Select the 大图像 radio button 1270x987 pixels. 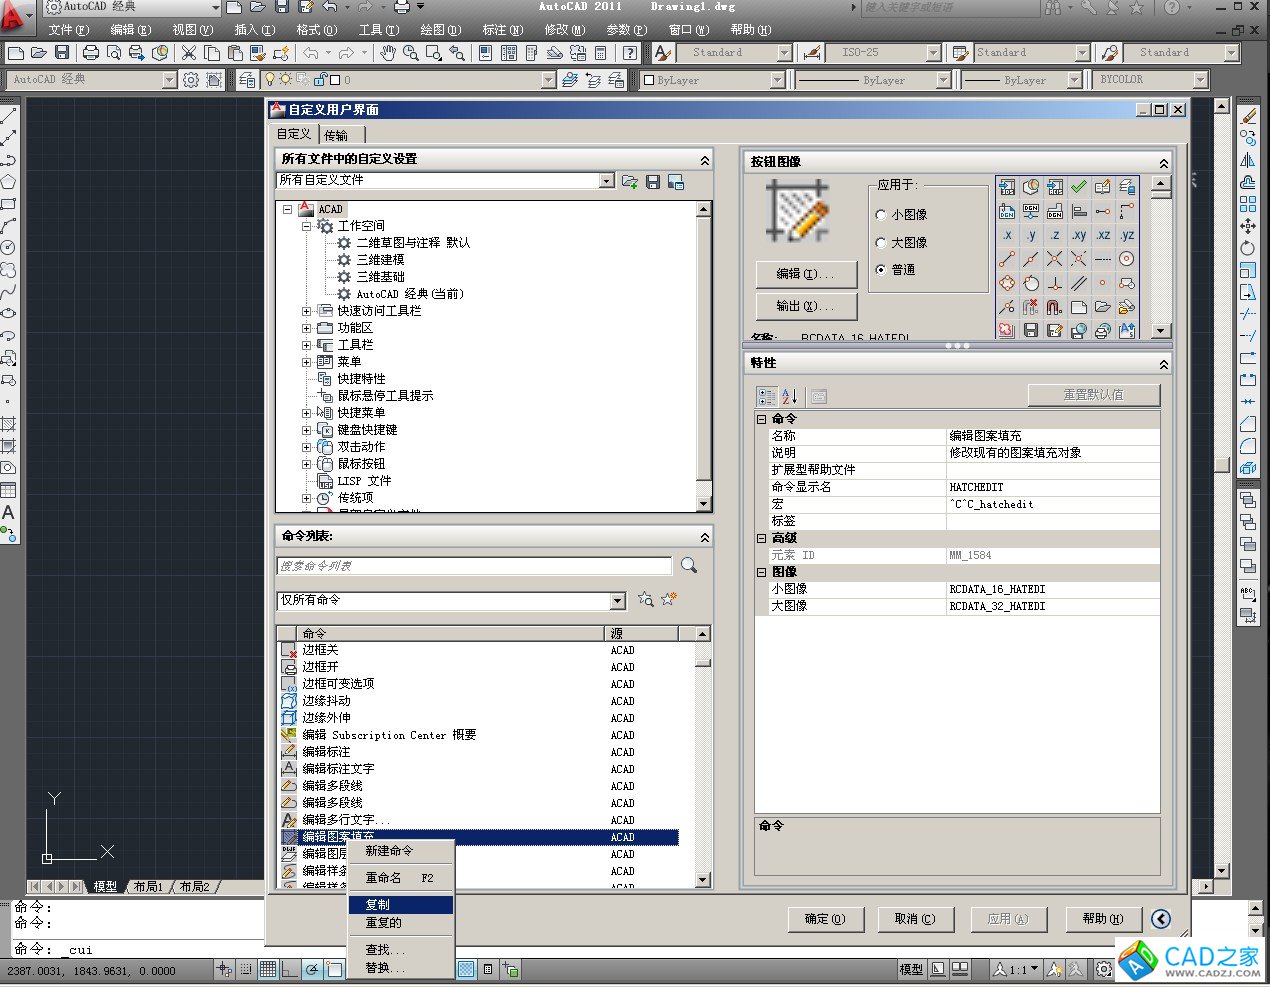point(881,243)
